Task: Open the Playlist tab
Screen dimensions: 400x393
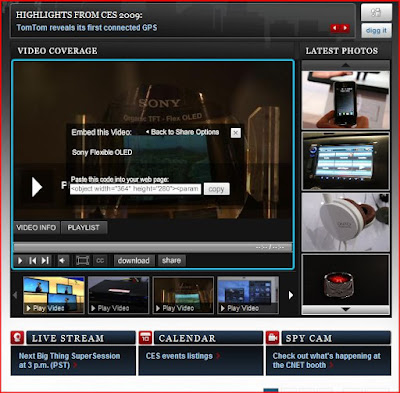Action: tap(84, 228)
